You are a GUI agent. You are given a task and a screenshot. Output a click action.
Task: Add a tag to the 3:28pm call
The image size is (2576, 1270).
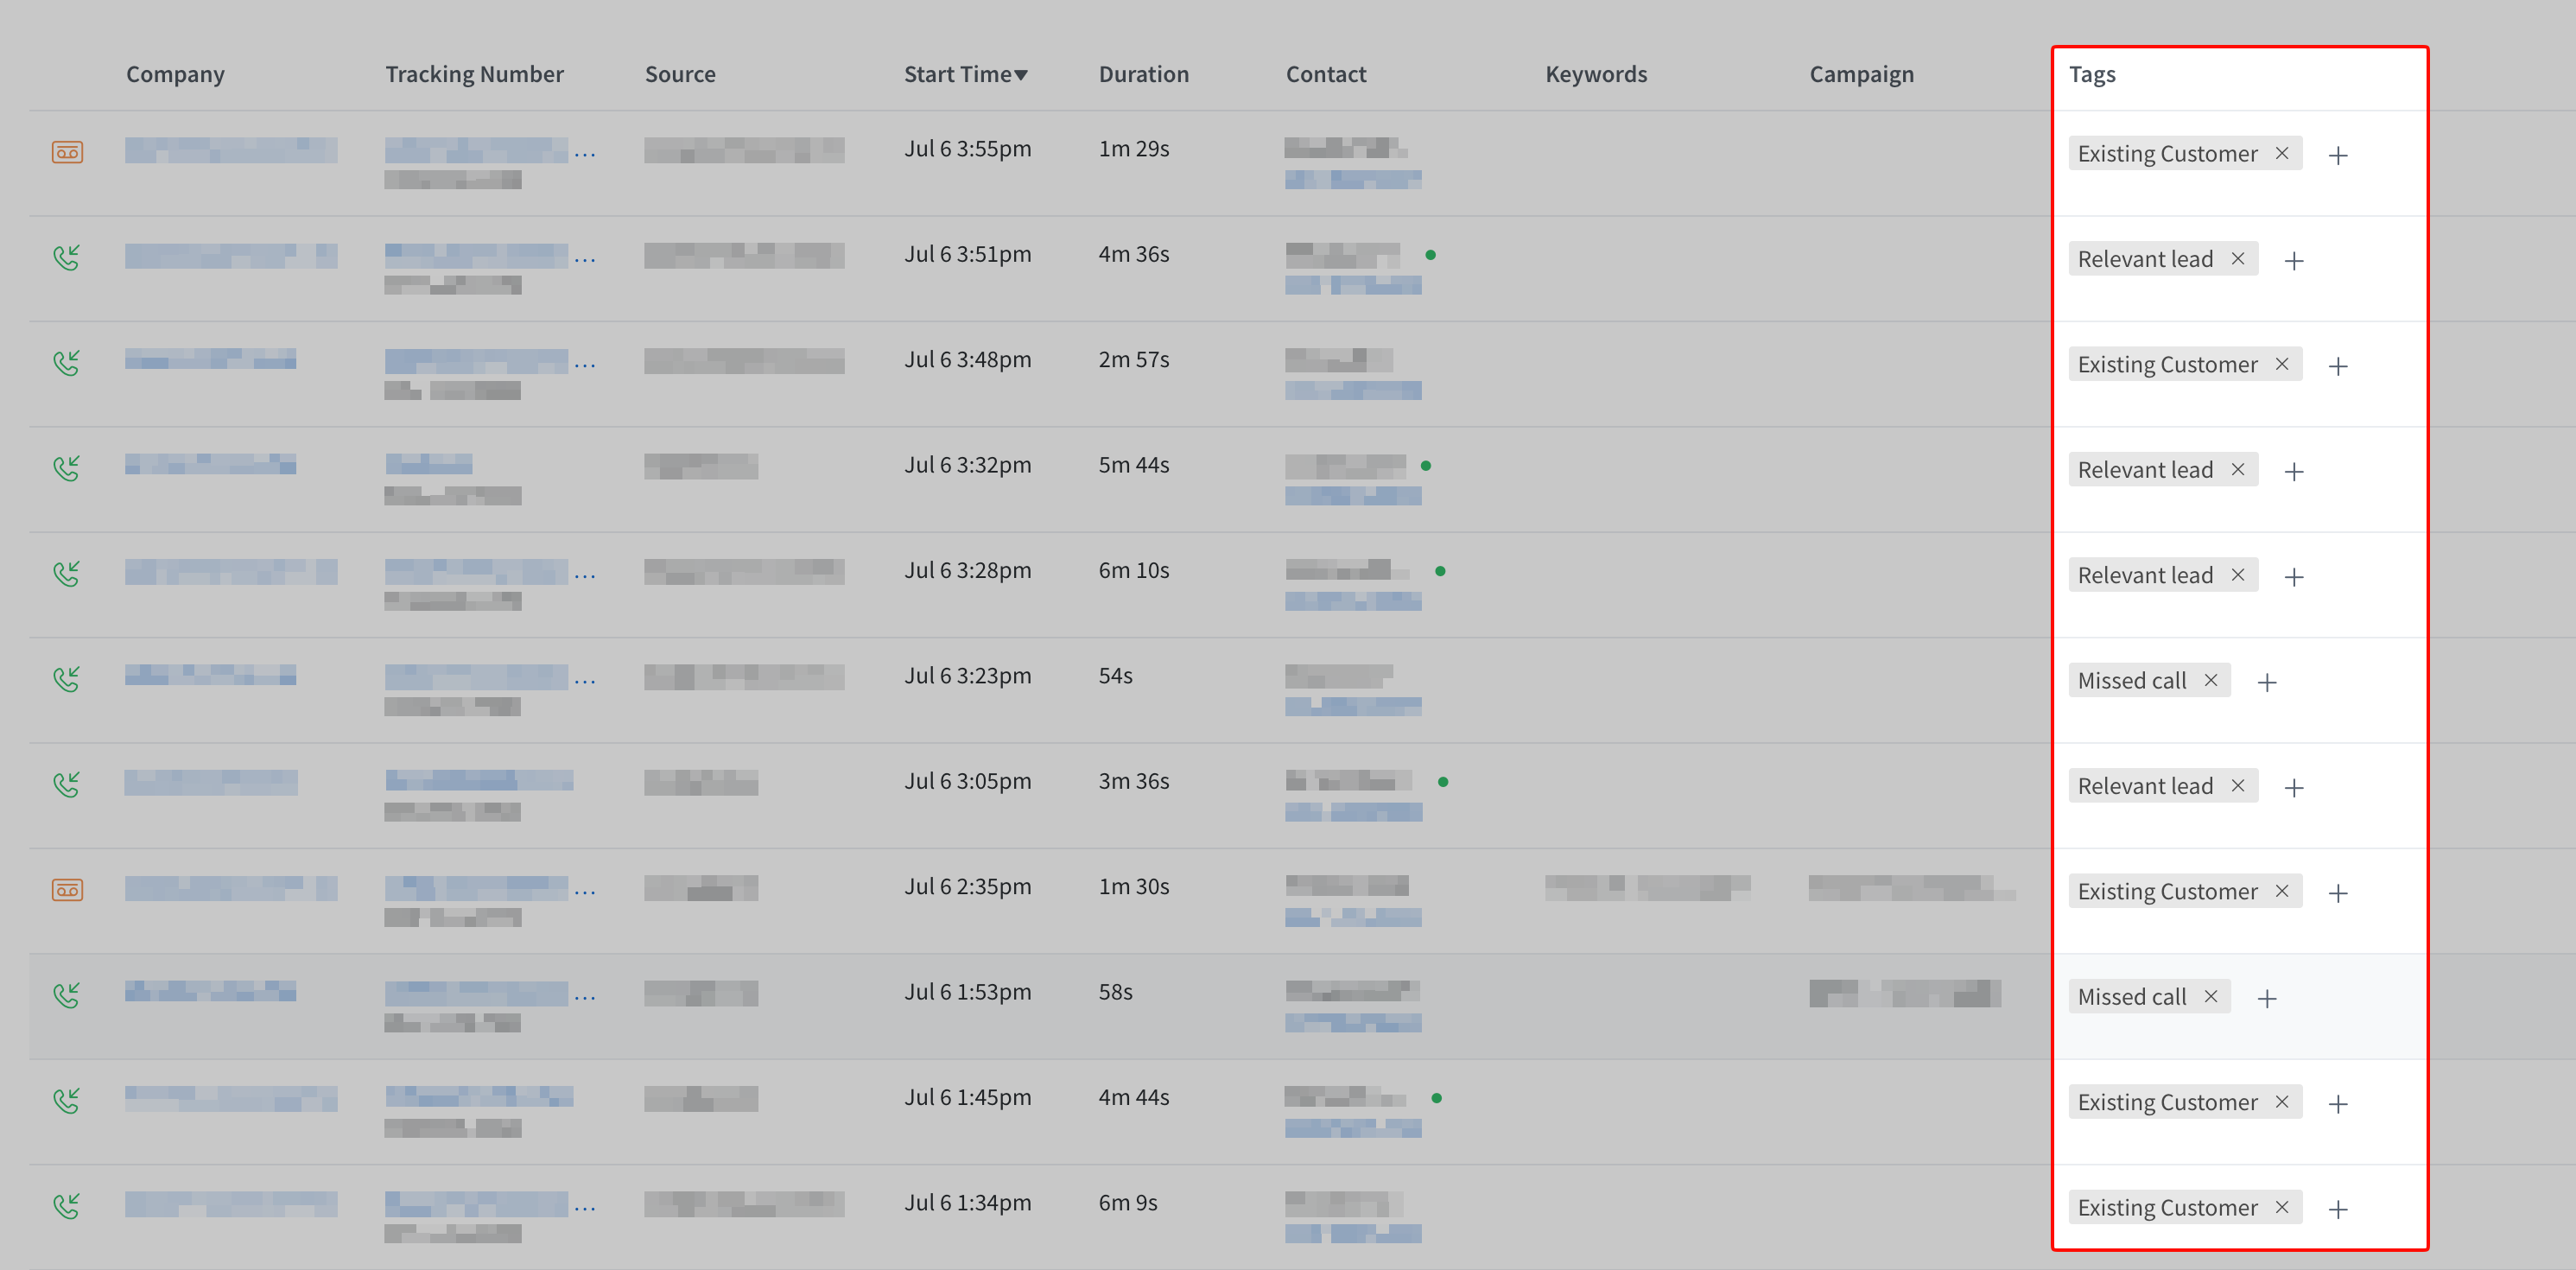(x=2294, y=577)
